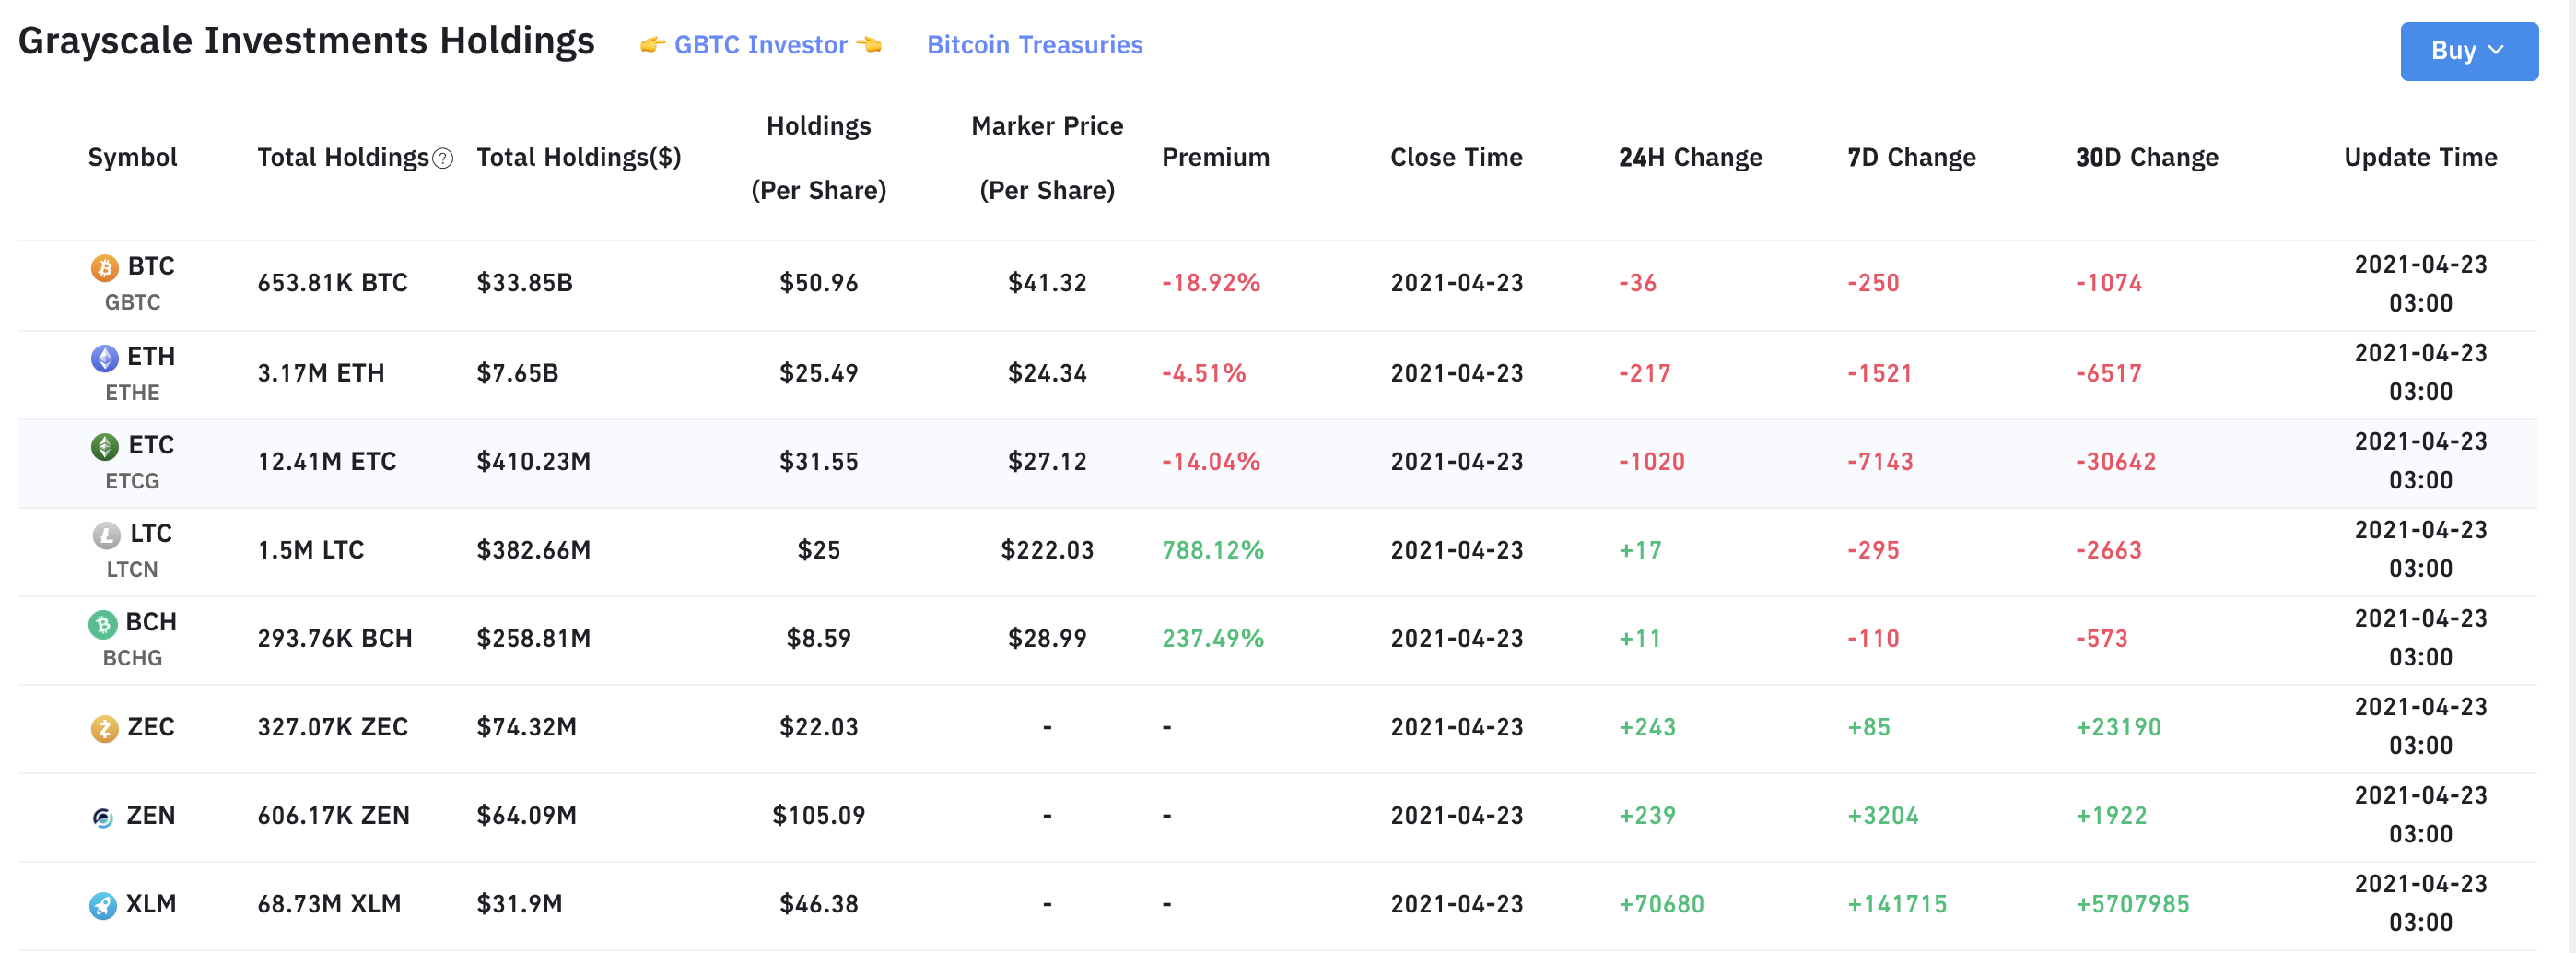This screenshot has height=953, width=2576.
Task: Click the Stellar rocket icon beside XLM
Action: [103, 905]
